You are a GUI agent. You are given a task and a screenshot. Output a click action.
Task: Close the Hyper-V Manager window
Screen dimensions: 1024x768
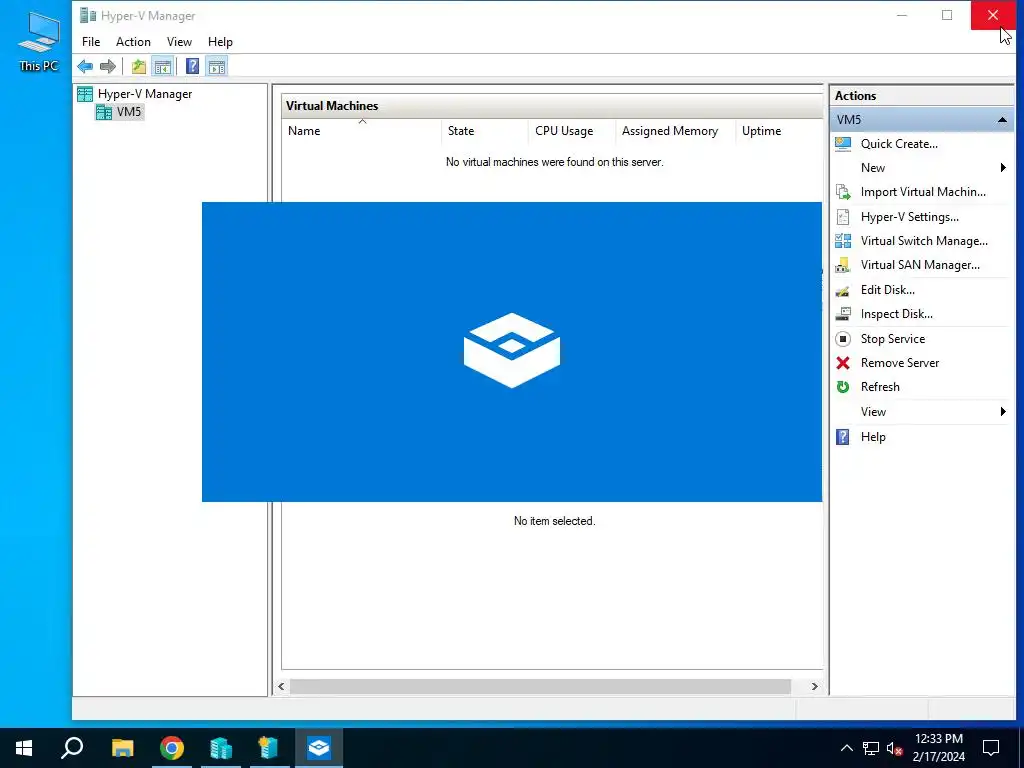(x=993, y=15)
